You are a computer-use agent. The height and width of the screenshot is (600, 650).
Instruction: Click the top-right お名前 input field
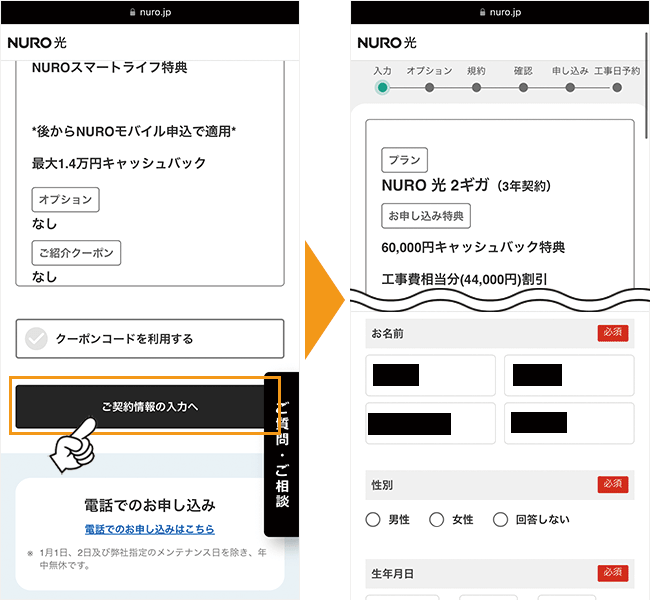pyautogui.click(x=569, y=375)
